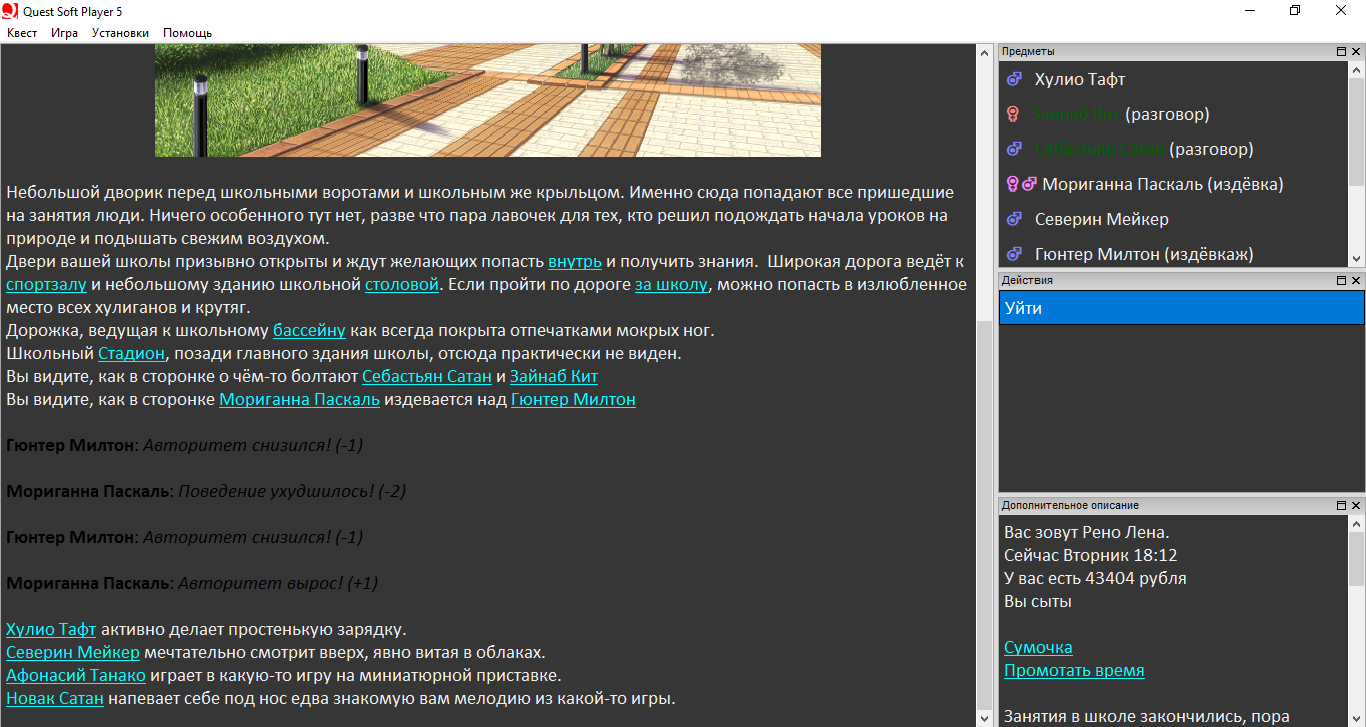Click the male icon beside Гюнтер Милтон
Viewport: 1366px width, 727px height.
(x=1013, y=255)
